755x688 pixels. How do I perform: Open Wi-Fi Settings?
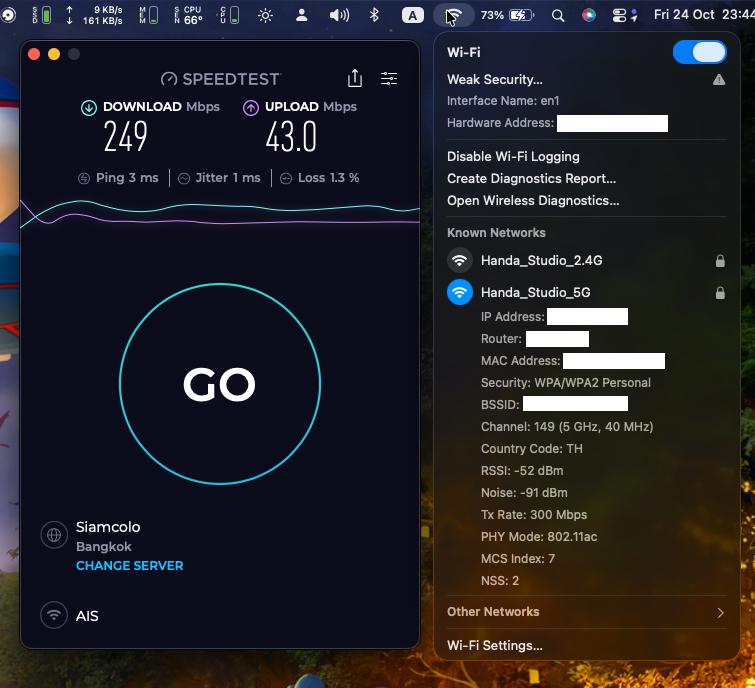click(586, 645)
